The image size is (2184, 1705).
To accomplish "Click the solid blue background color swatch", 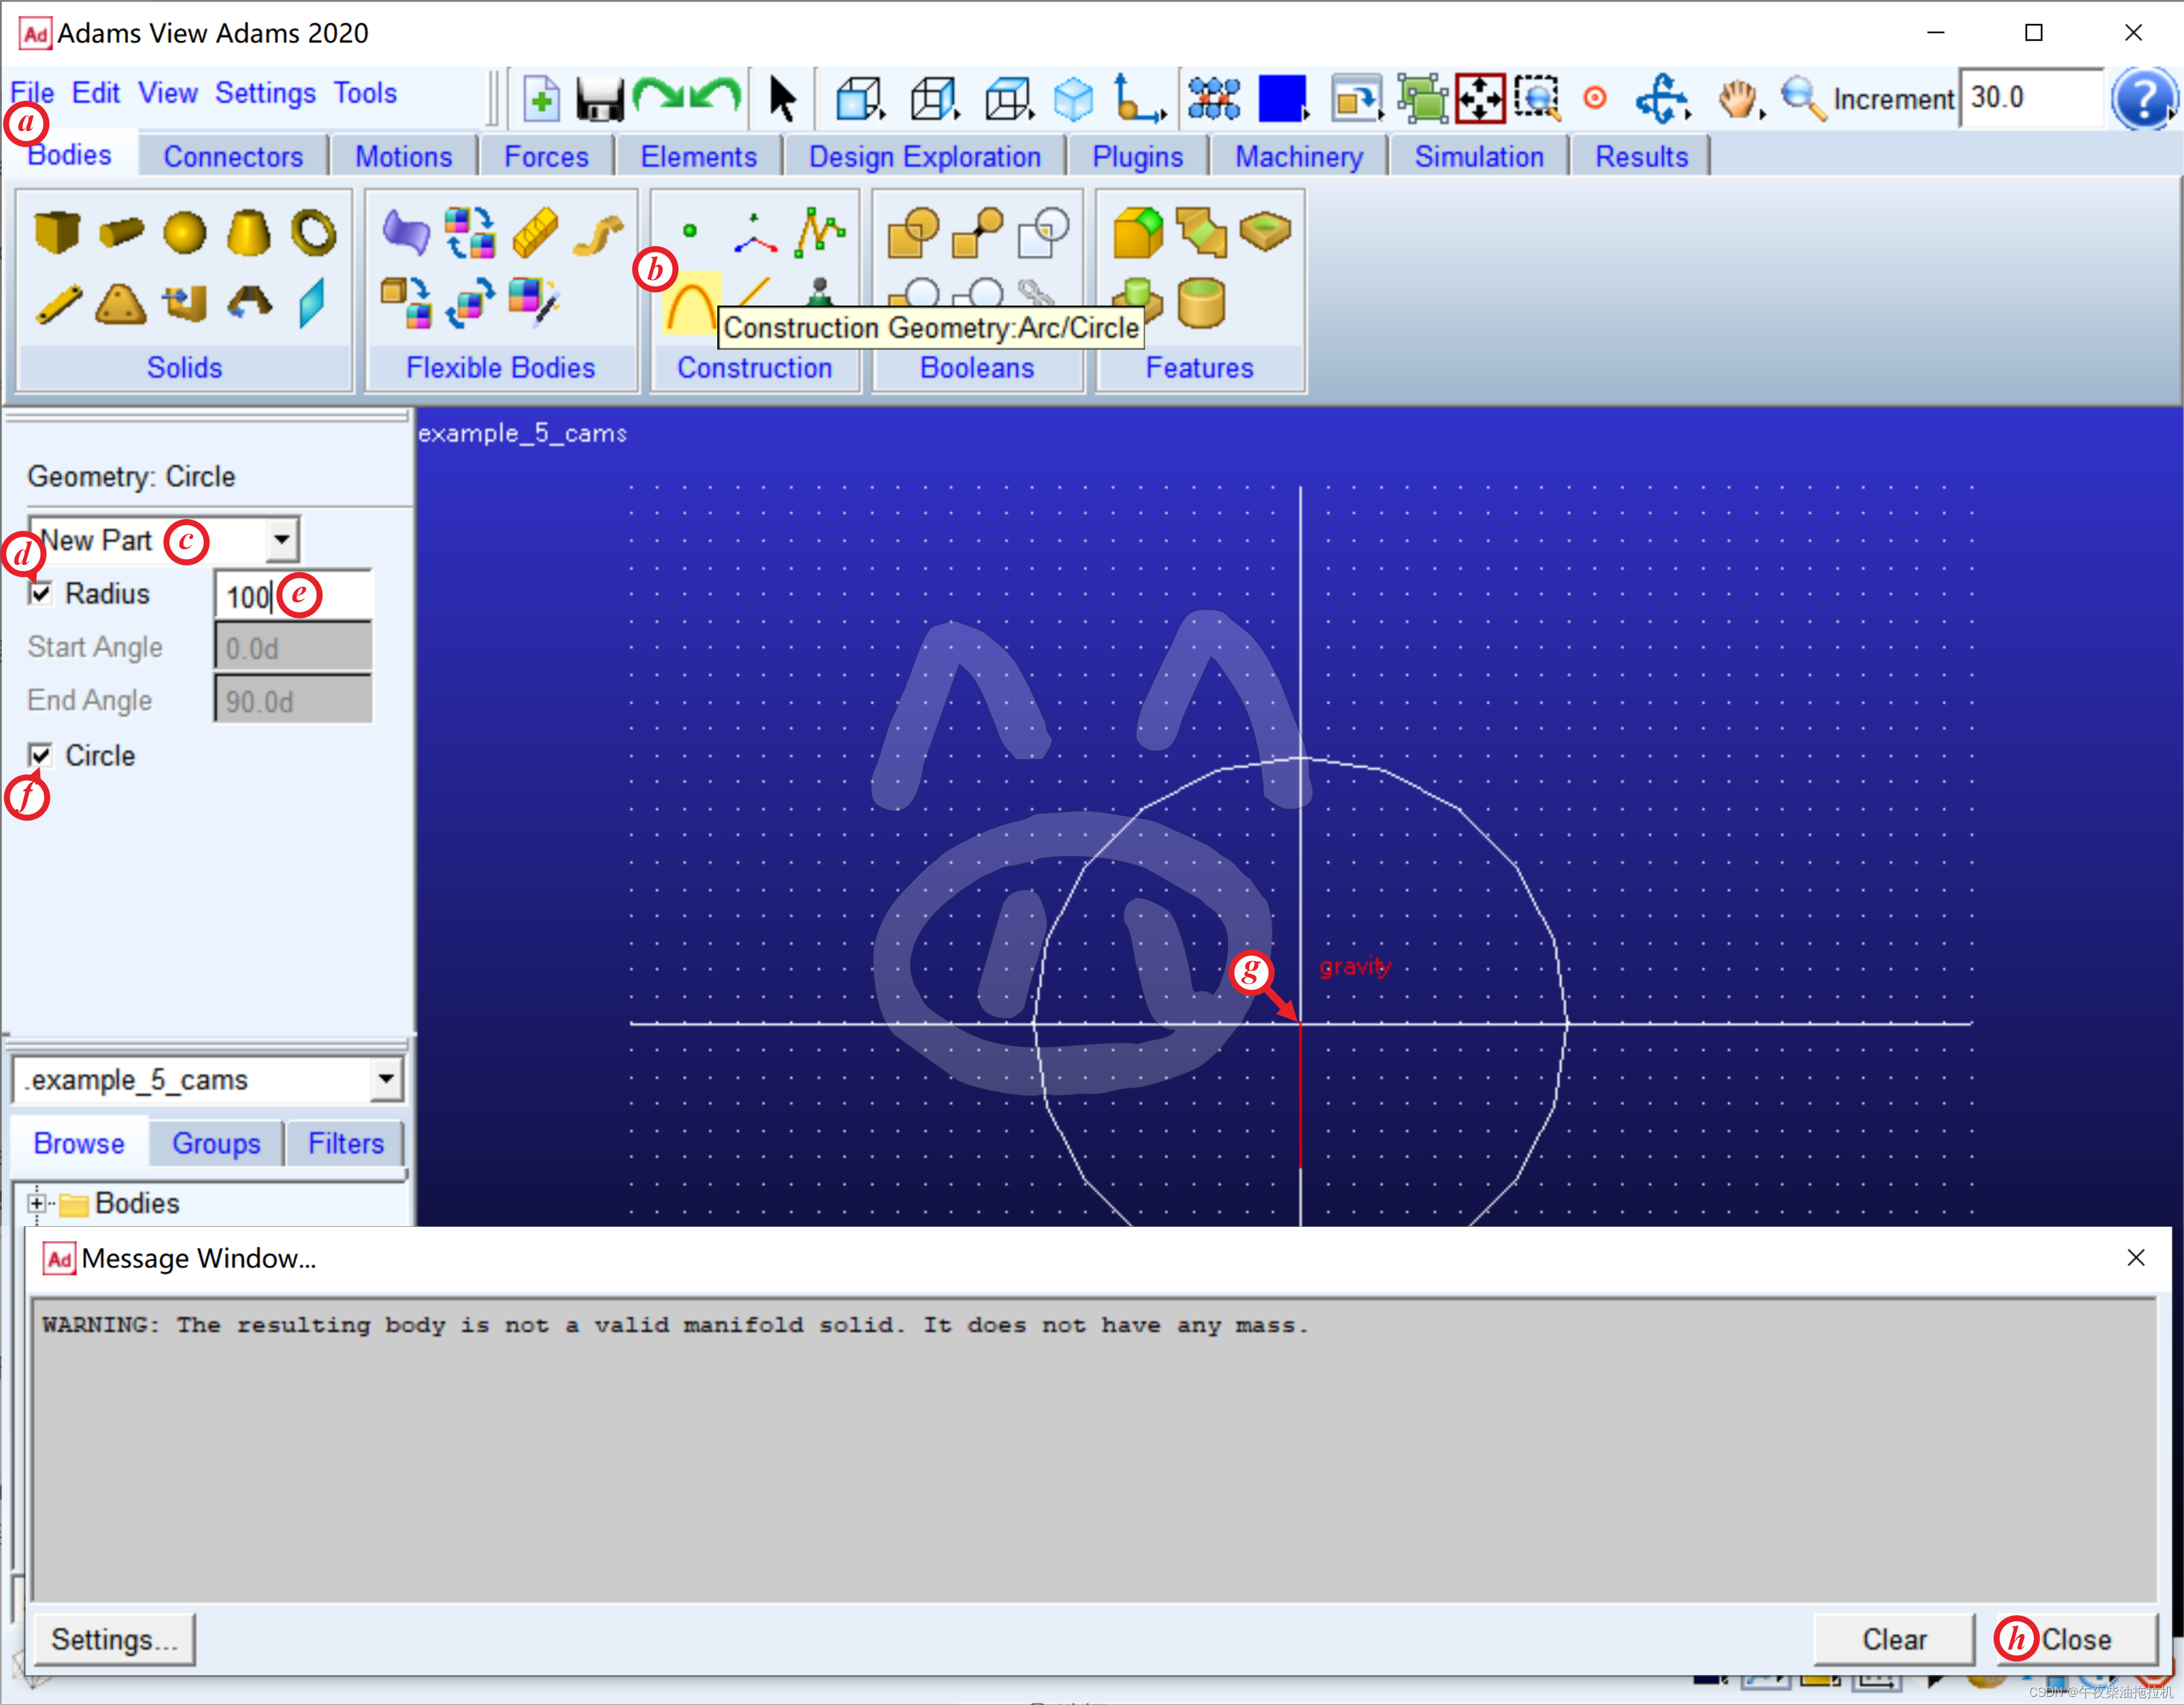I will coord(1282,99).
